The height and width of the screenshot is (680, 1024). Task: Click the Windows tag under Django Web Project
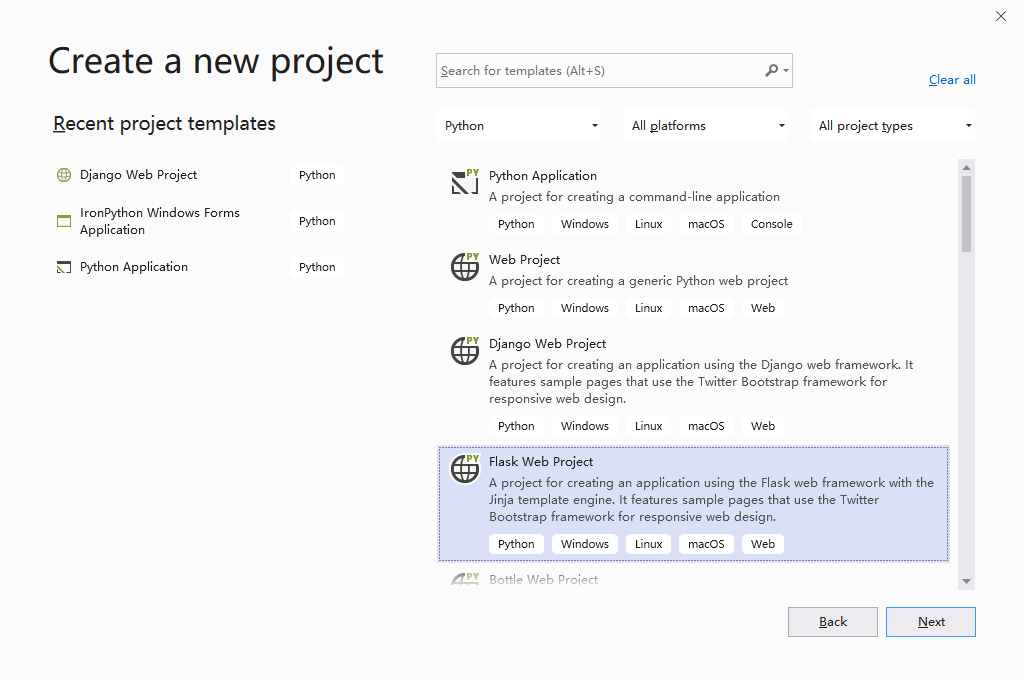pos(584,426)
